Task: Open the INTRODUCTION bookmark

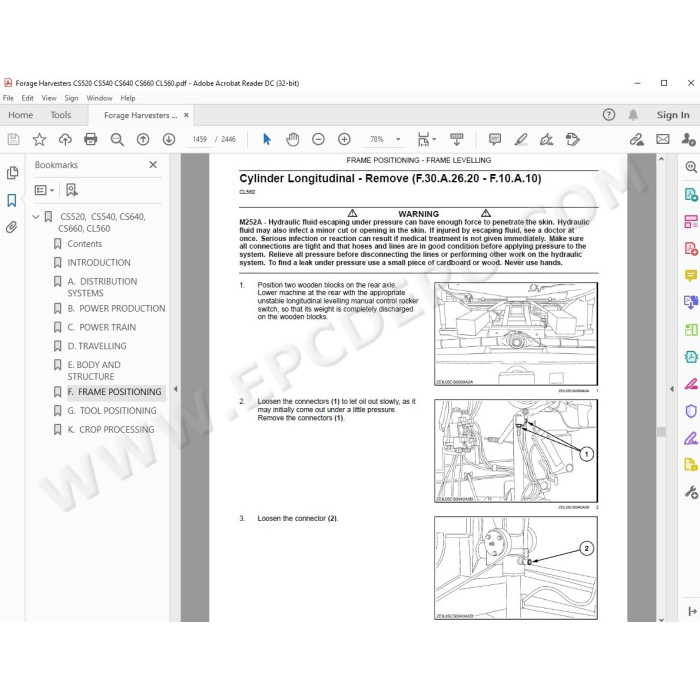Action: click(99, 262)
